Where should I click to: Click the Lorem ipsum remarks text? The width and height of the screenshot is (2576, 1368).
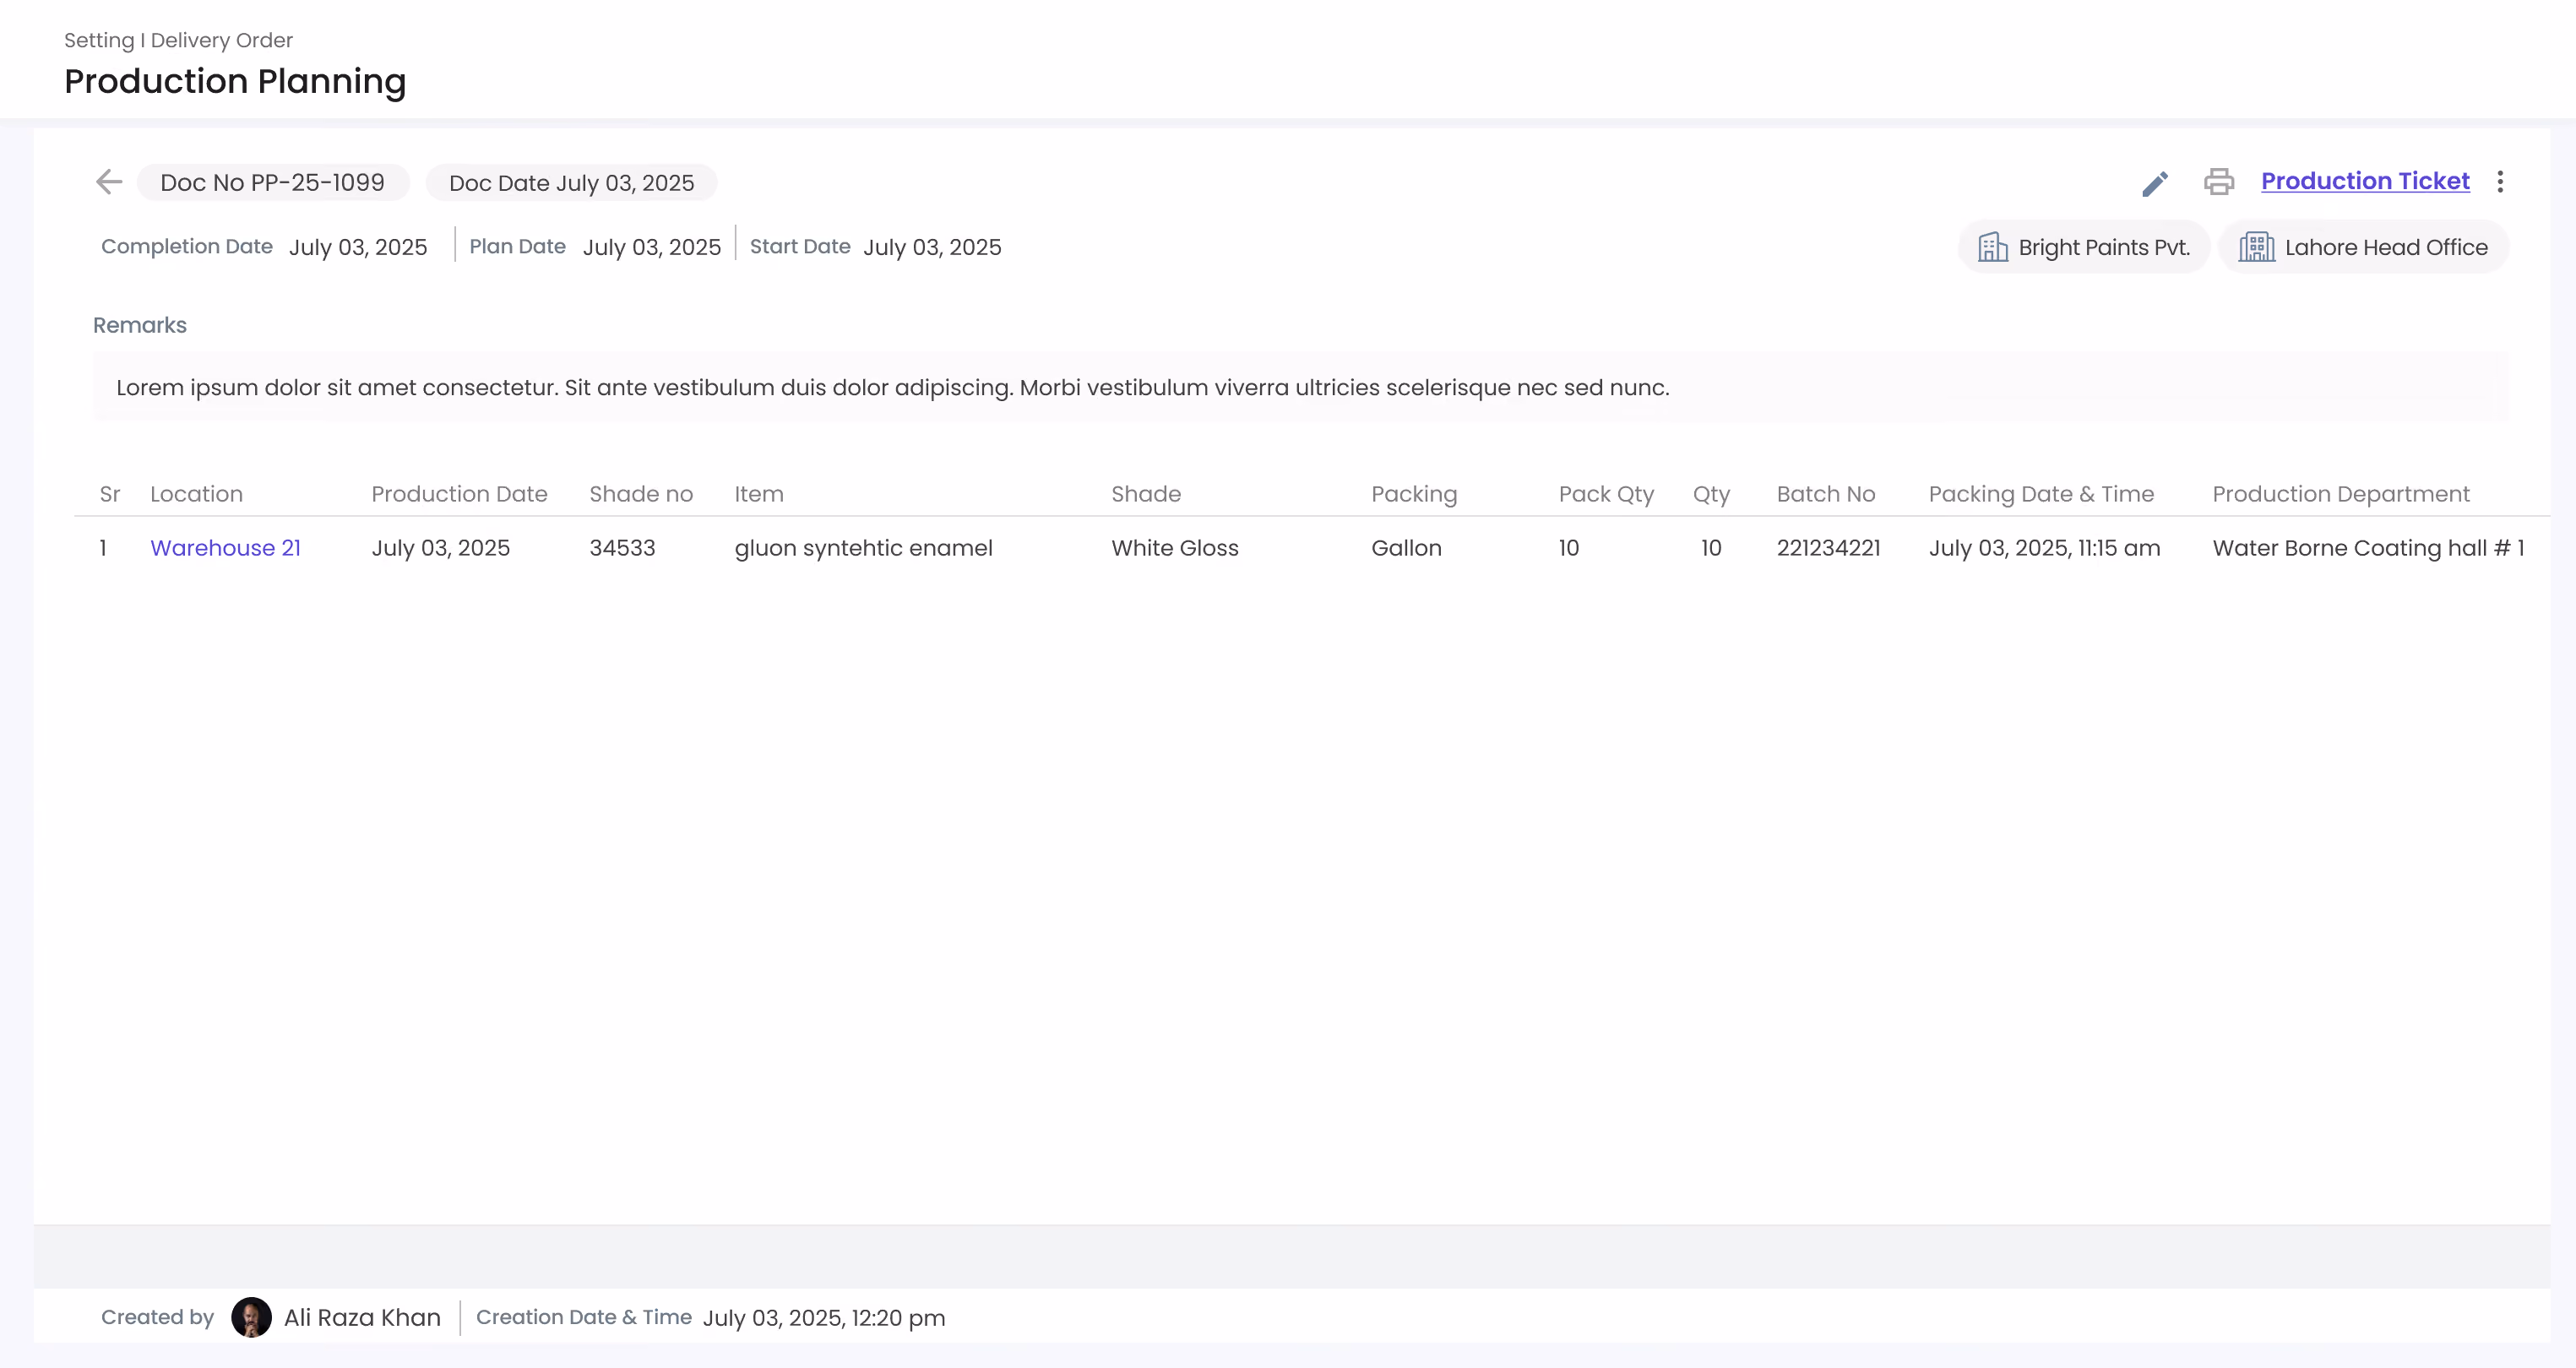[x=892, y=388]
